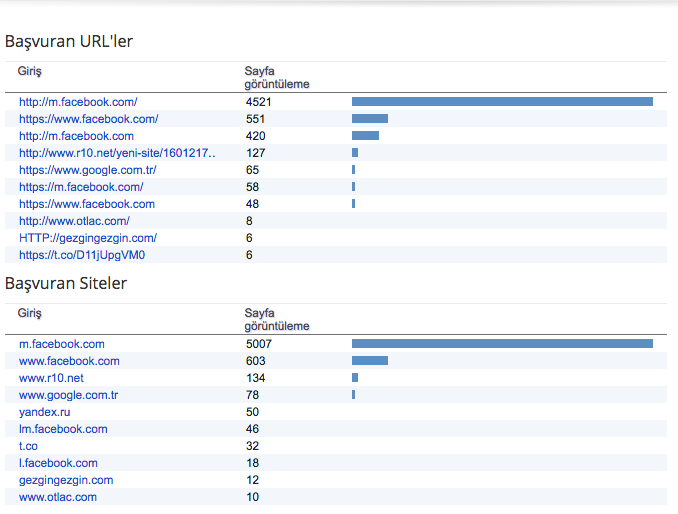Click the bar for http://m.facebook.com/ with 4521 views
Image resolution: width=678 pixels, height=514 pixels.
pyautogui.click(x=502, y=102)
